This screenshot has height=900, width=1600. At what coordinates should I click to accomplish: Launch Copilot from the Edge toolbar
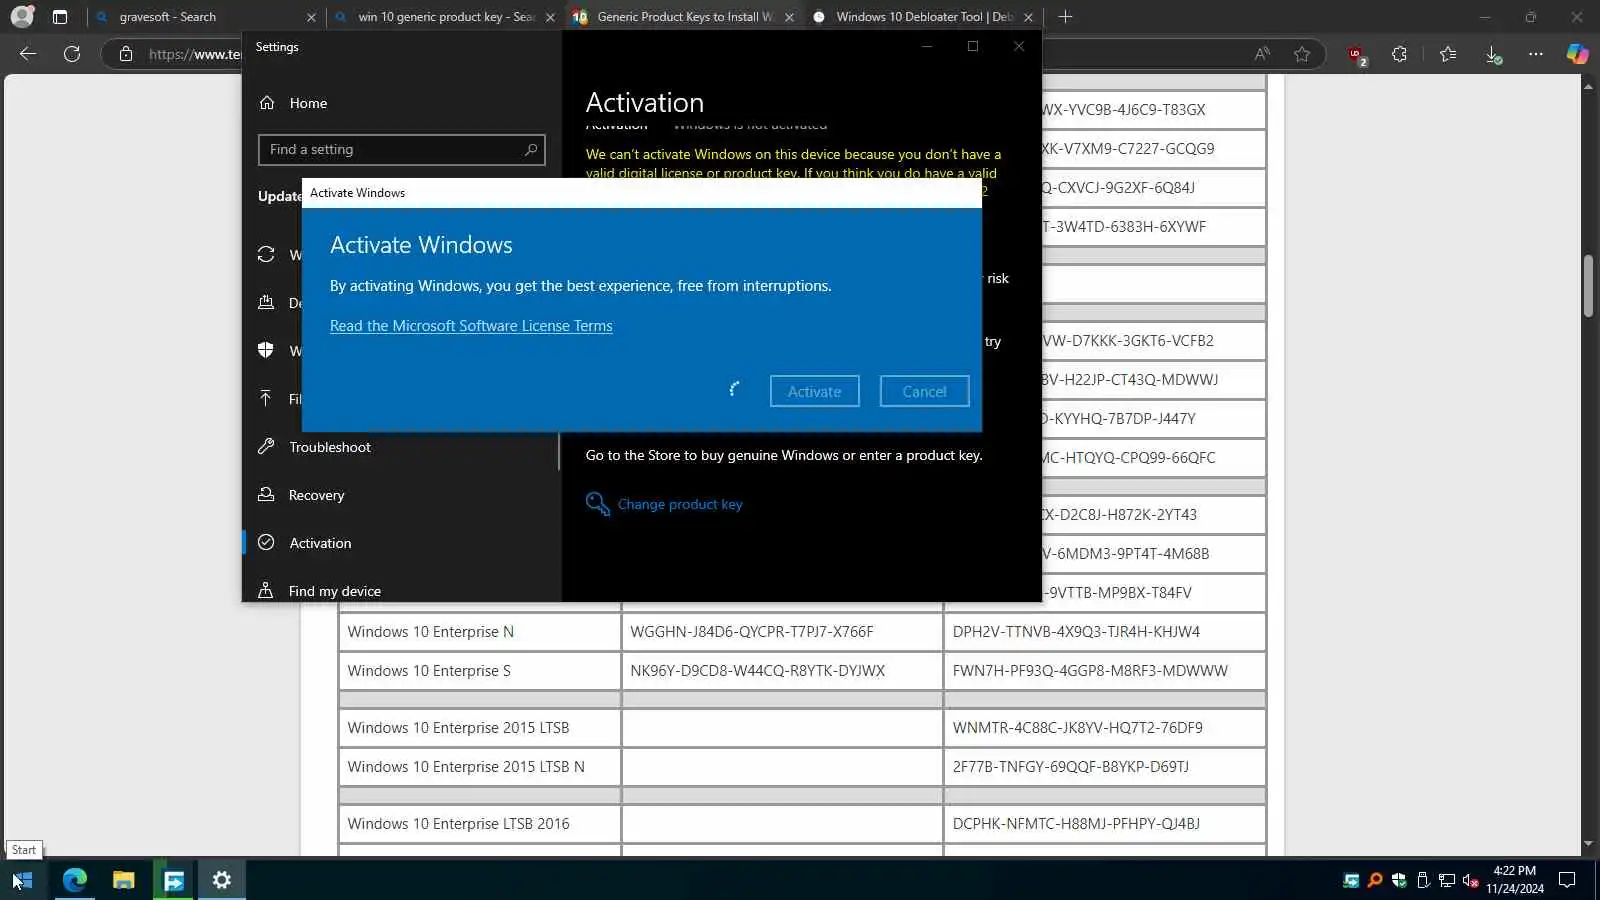1577,54
